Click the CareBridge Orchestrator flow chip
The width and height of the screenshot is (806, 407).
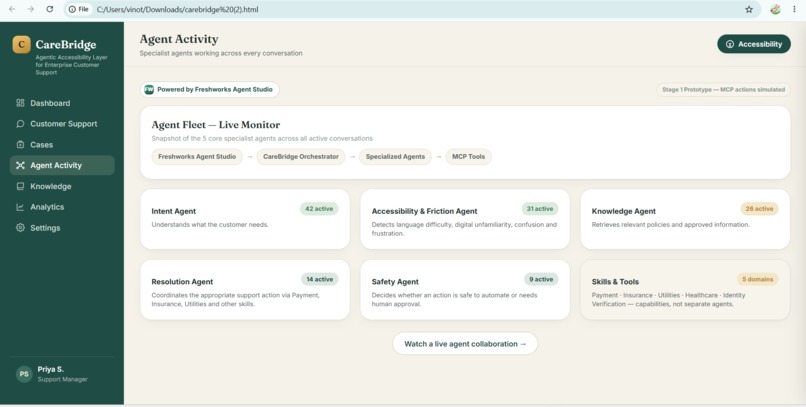pyautogui.click(x=301, y=157)
